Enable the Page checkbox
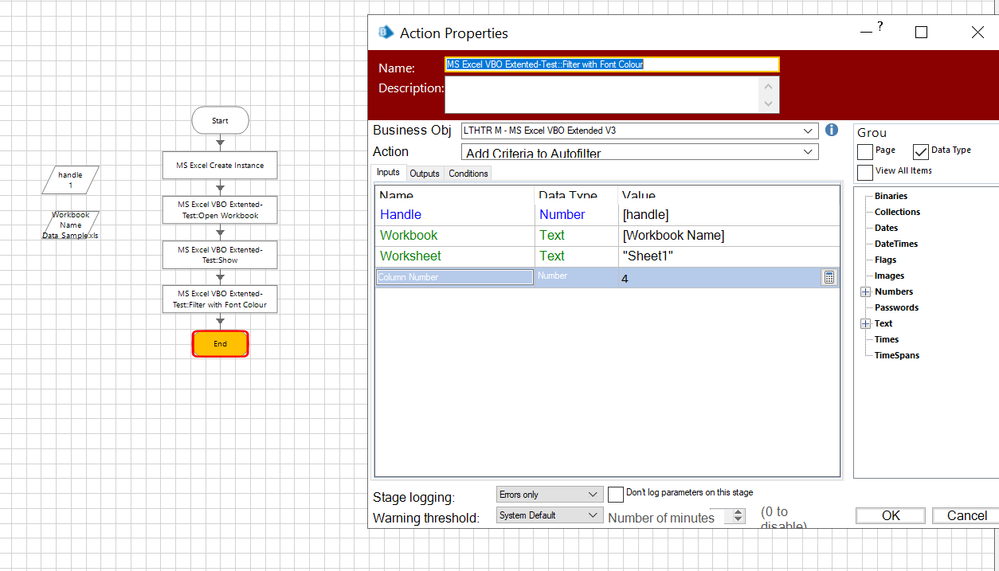 click(x=865, y=152)
